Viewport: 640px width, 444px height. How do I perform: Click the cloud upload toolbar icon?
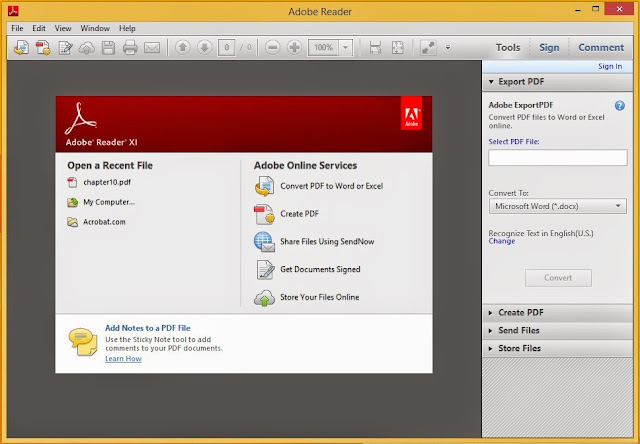click(87, 48)
